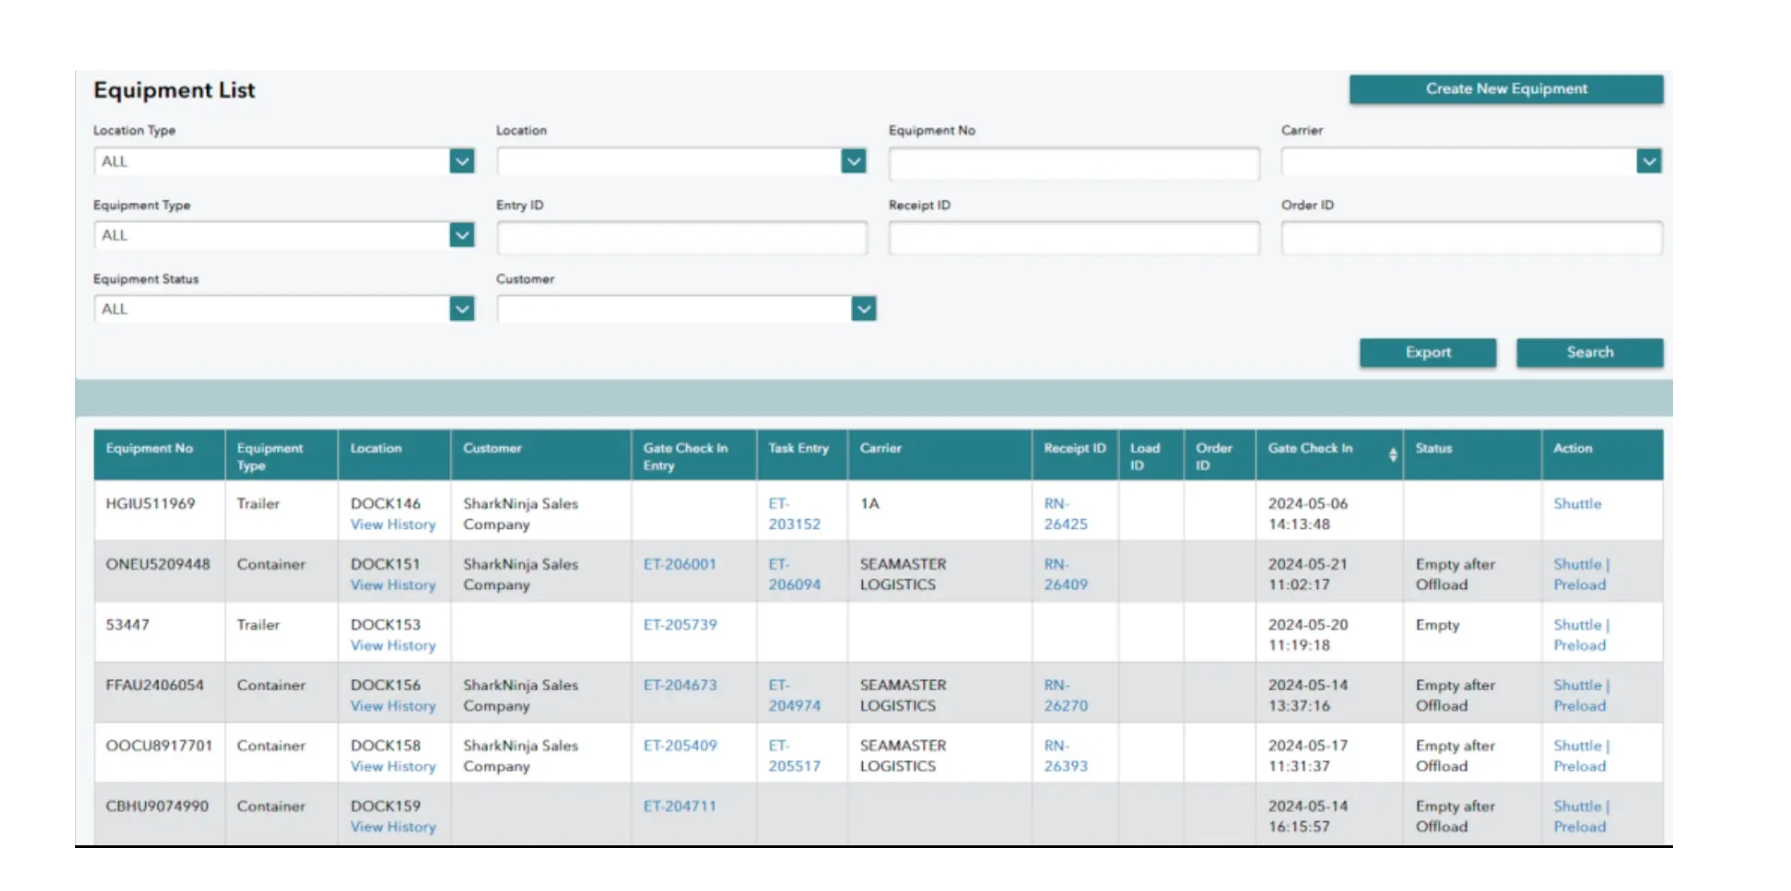This screenshot has height=891, width=1791.
Task: Open View History under DOCK159
Action: [393, 827]
